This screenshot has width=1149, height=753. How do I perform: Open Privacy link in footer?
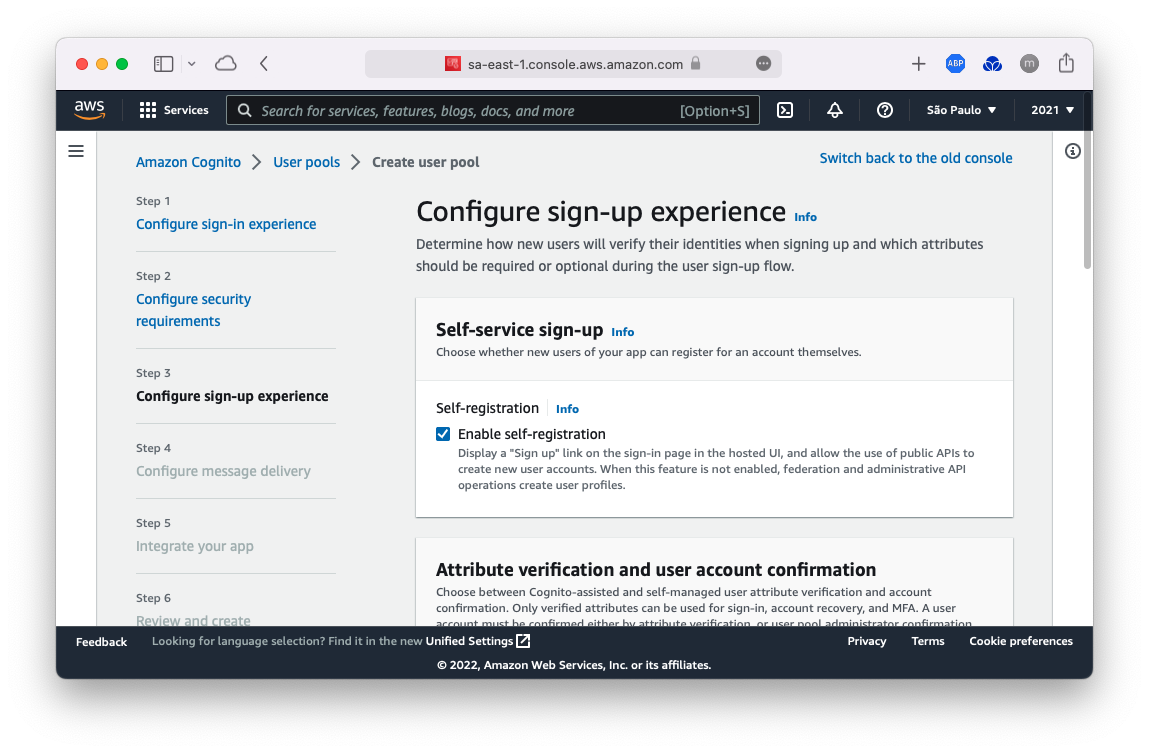tap(867, 641)
